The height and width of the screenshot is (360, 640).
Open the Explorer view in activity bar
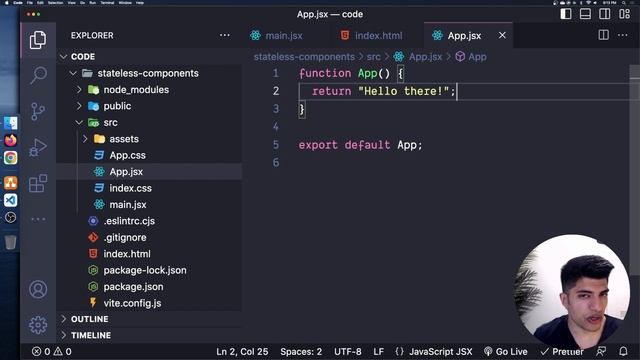pos(38,40)
